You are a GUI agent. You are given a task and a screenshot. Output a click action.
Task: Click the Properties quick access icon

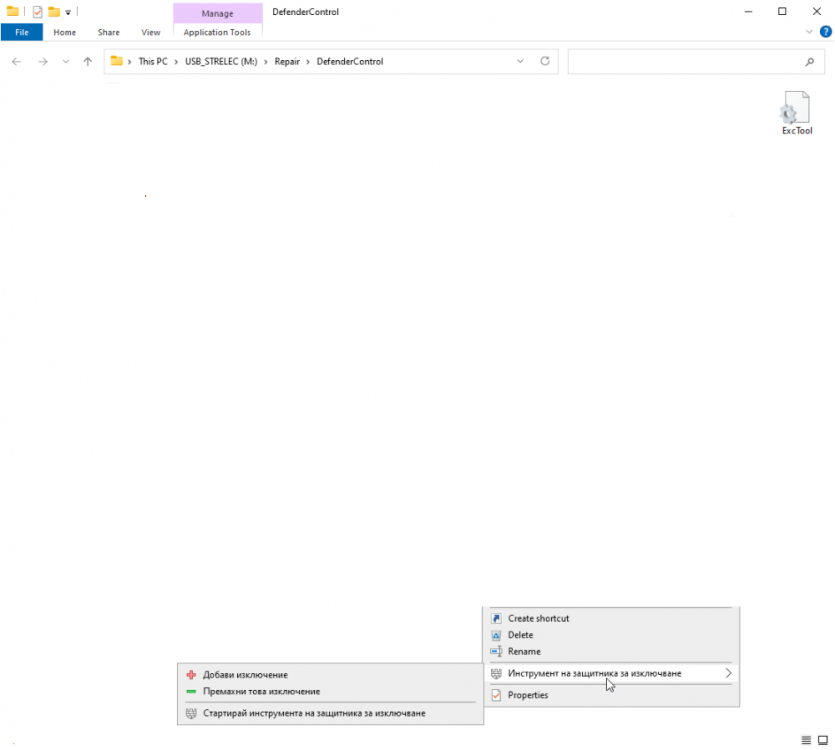(x=37, y=11)
